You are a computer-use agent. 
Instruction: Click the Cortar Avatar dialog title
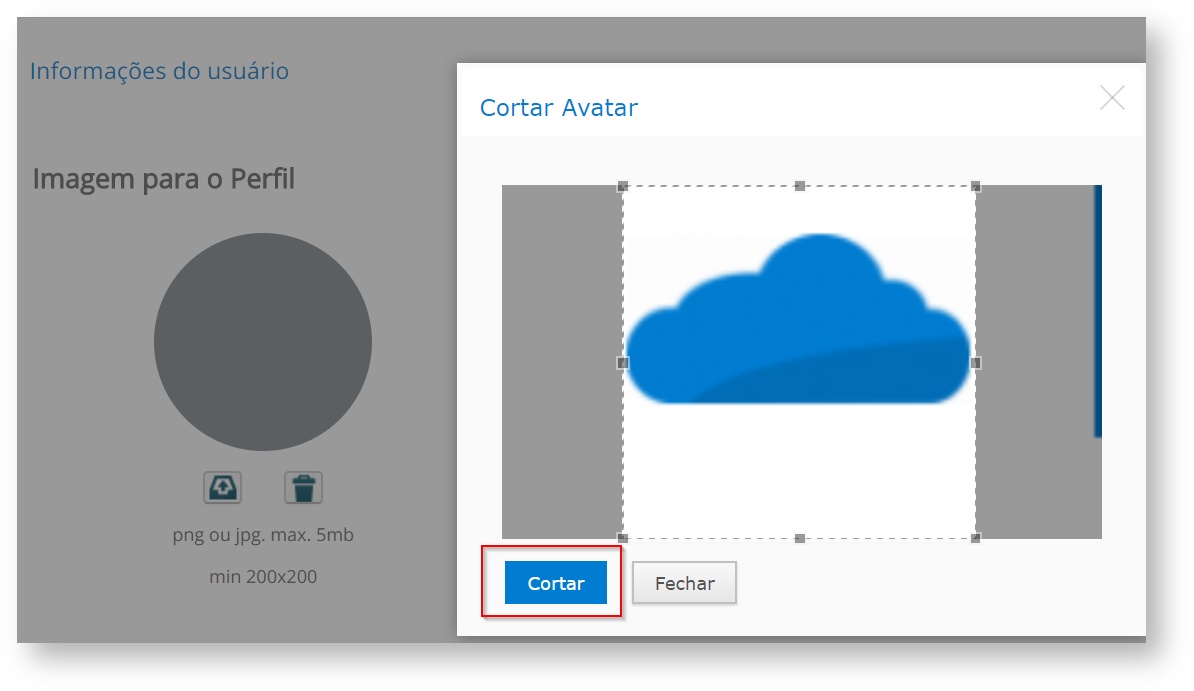[x=559, y=108]
